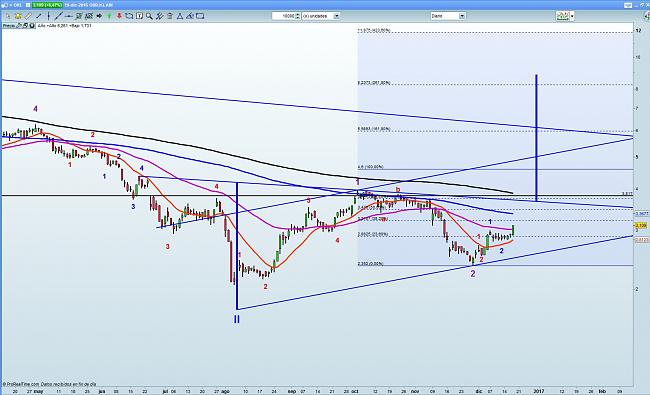This screenshot has width=650, height=395.
Task: Click the quantity input field
Action: click(x=284, y=16)
